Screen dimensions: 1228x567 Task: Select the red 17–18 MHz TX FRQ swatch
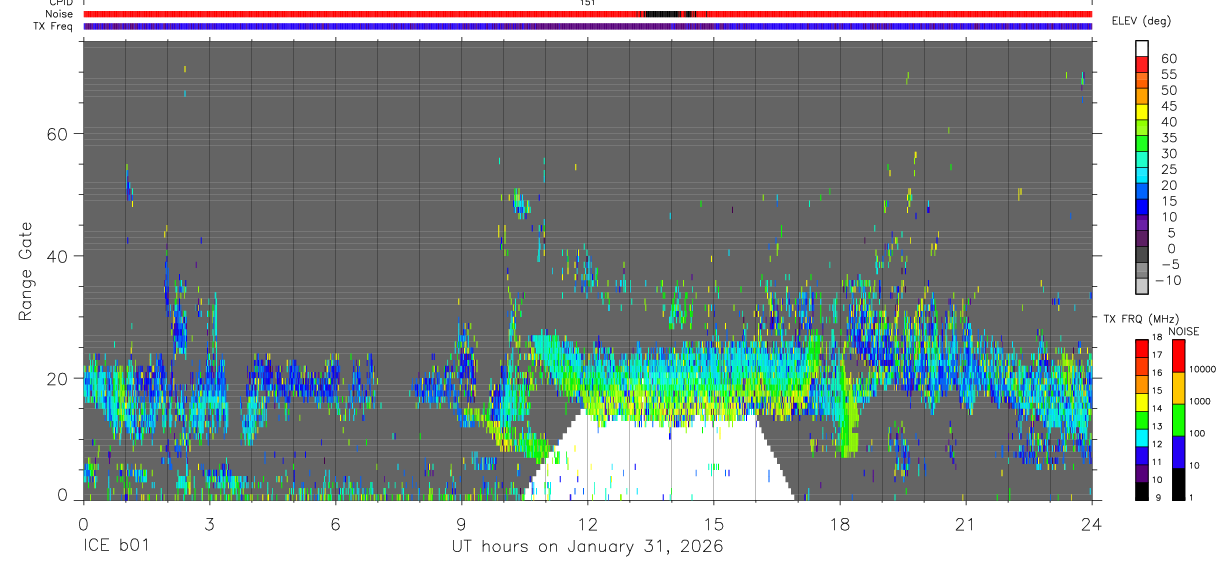pyautogui.click(x=1142, y=349)
